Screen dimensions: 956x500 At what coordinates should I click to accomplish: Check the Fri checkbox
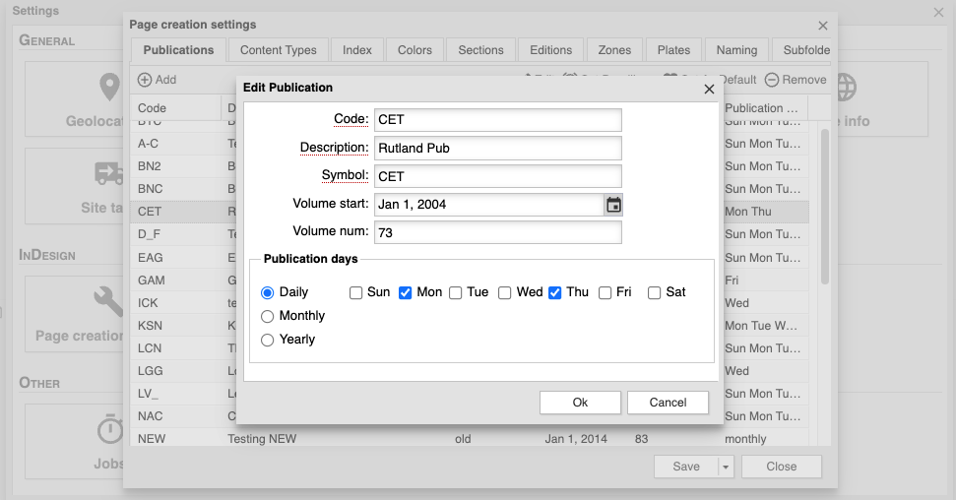tap(605, 293)
